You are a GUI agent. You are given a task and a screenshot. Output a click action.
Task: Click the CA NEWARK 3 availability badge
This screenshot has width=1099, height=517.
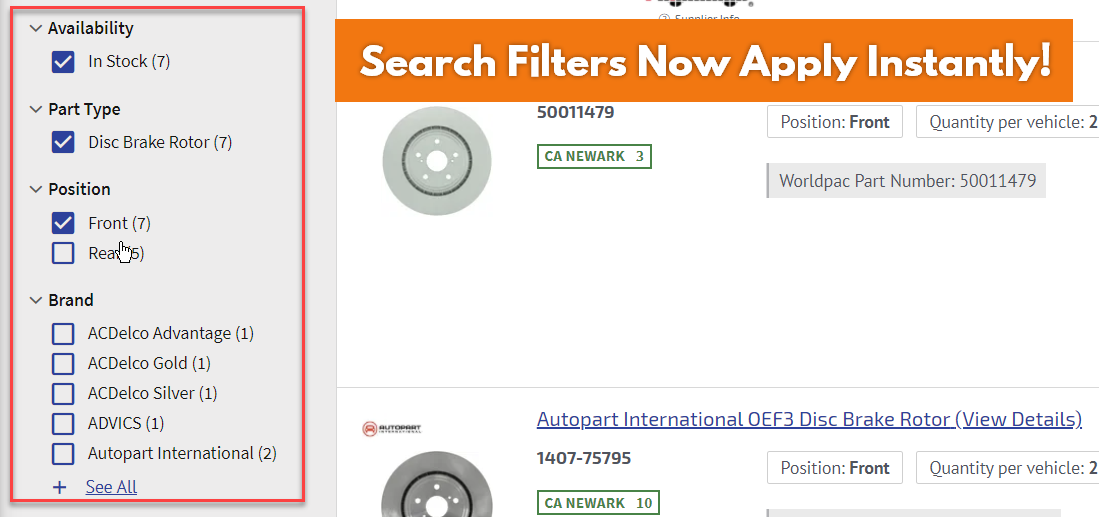coord(594,156)
